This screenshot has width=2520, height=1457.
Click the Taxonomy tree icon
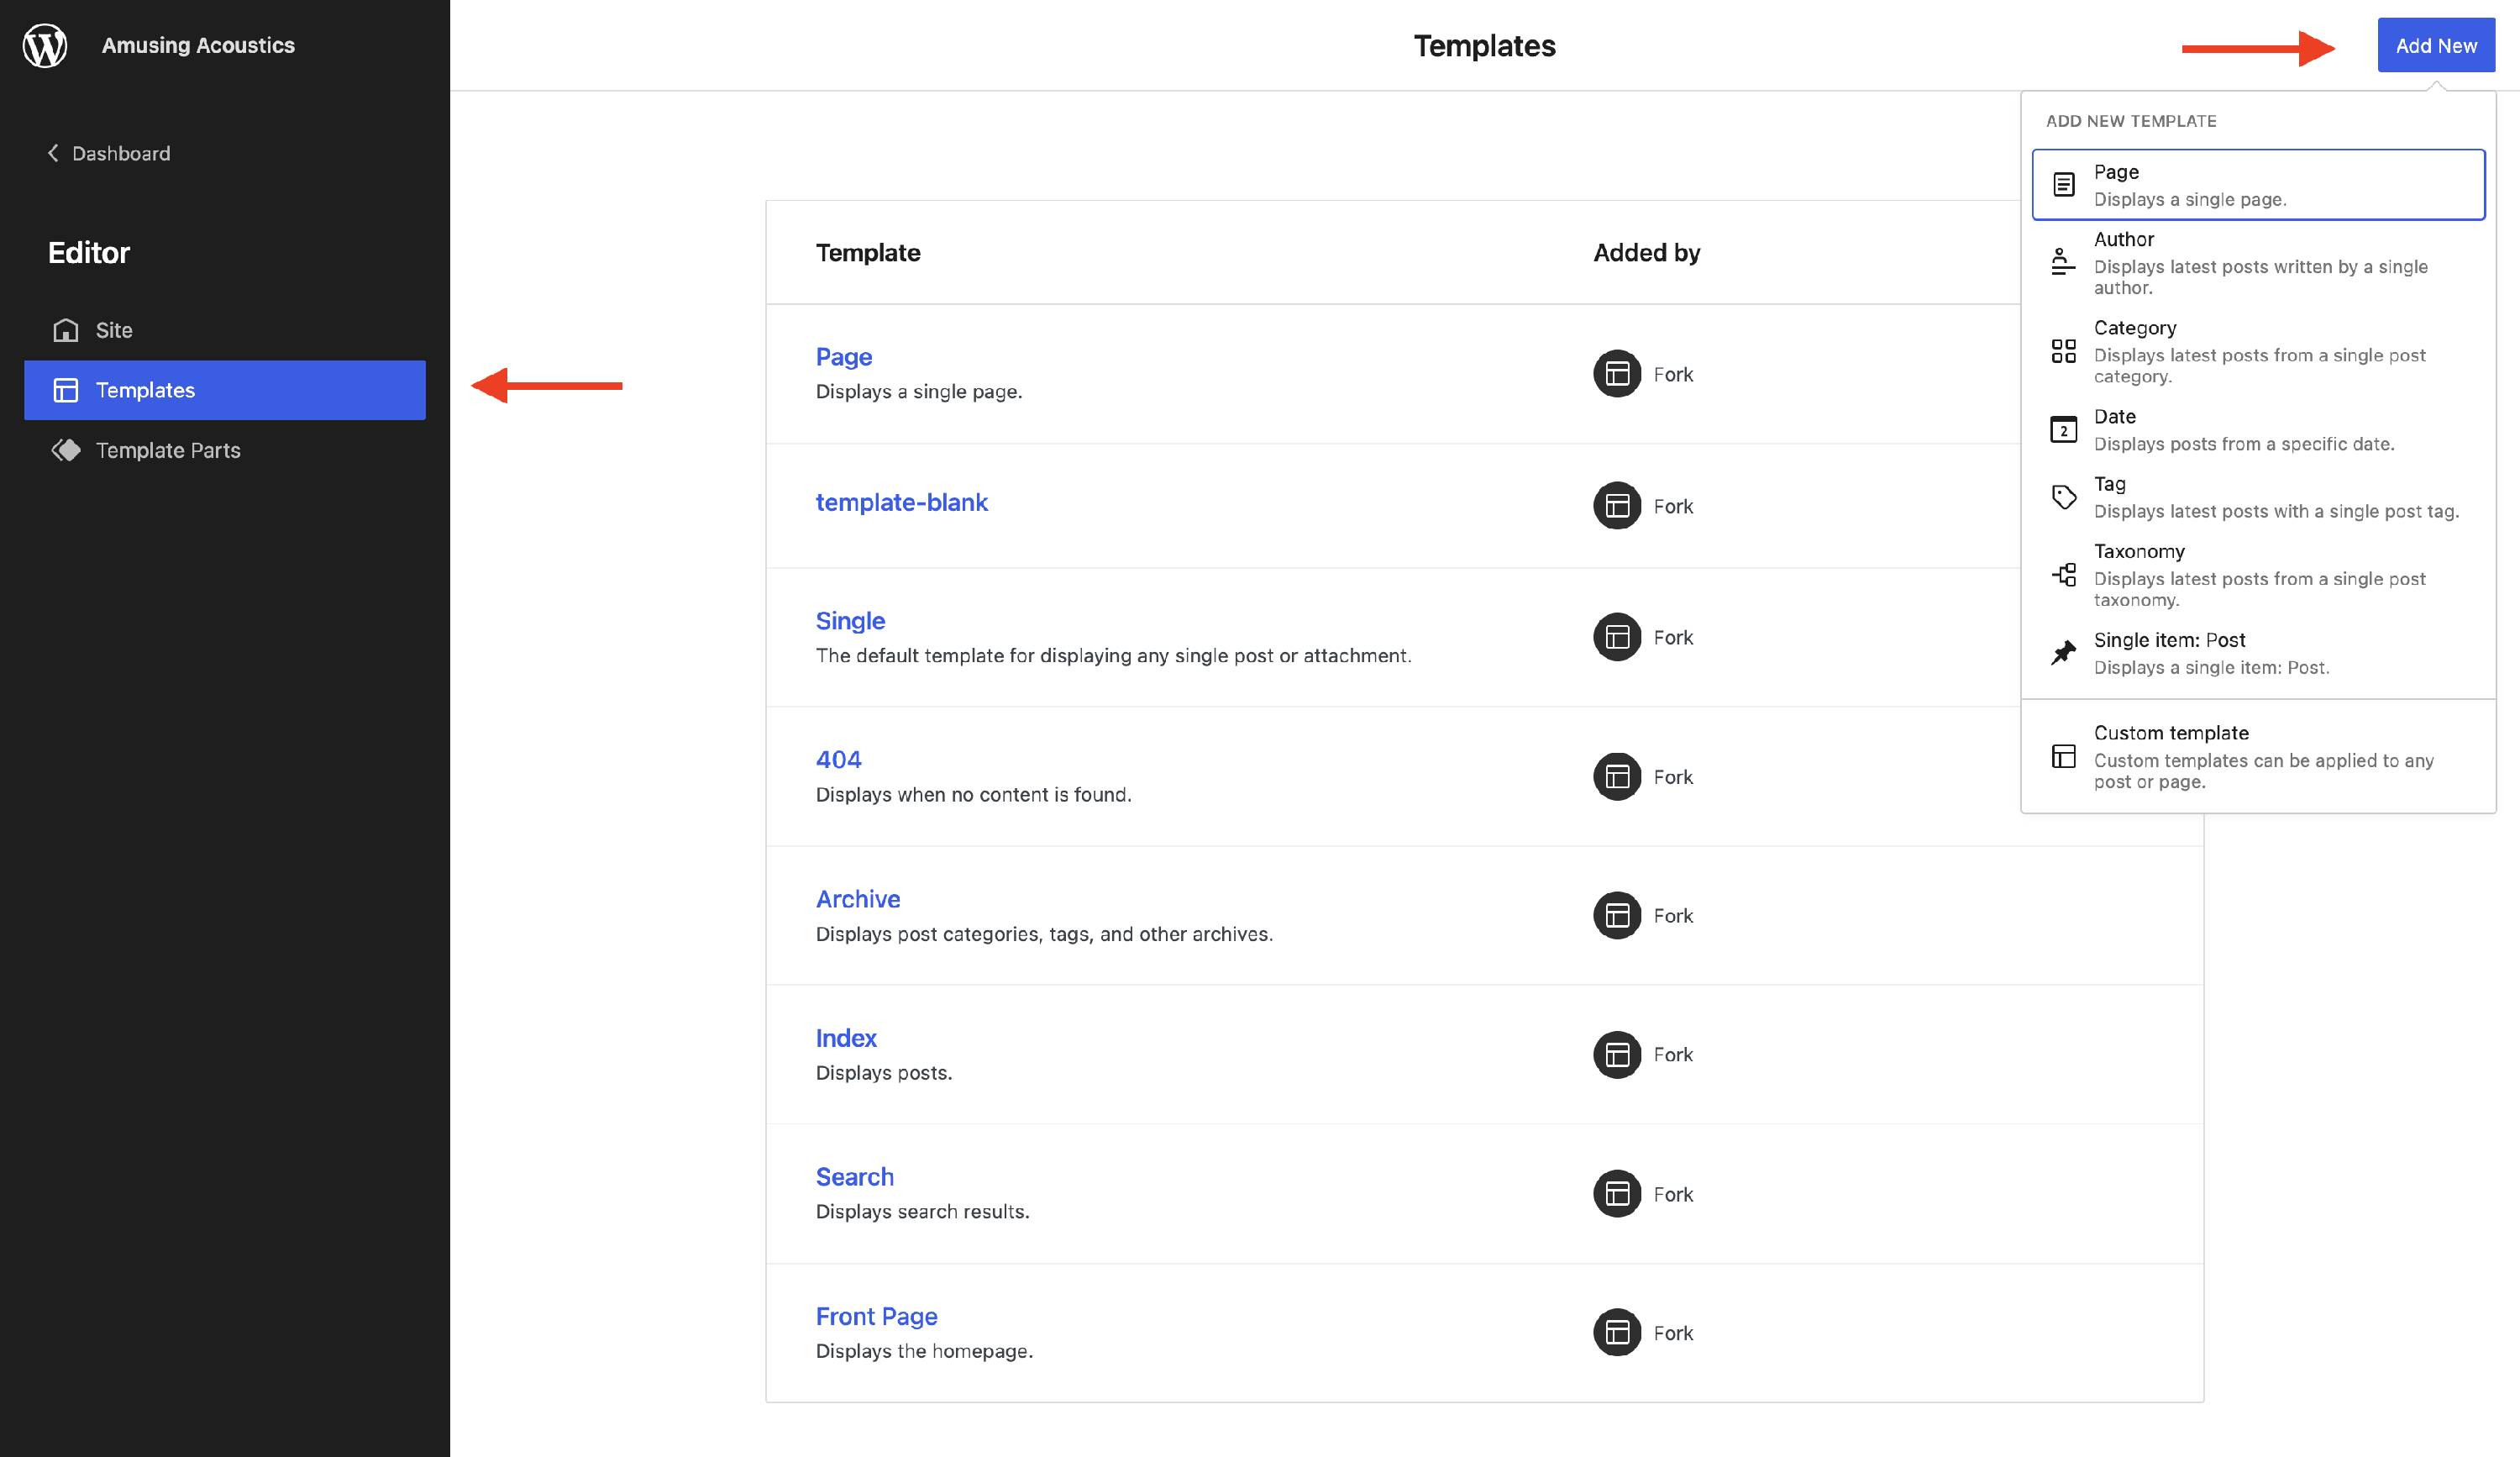pos(2062,574)
